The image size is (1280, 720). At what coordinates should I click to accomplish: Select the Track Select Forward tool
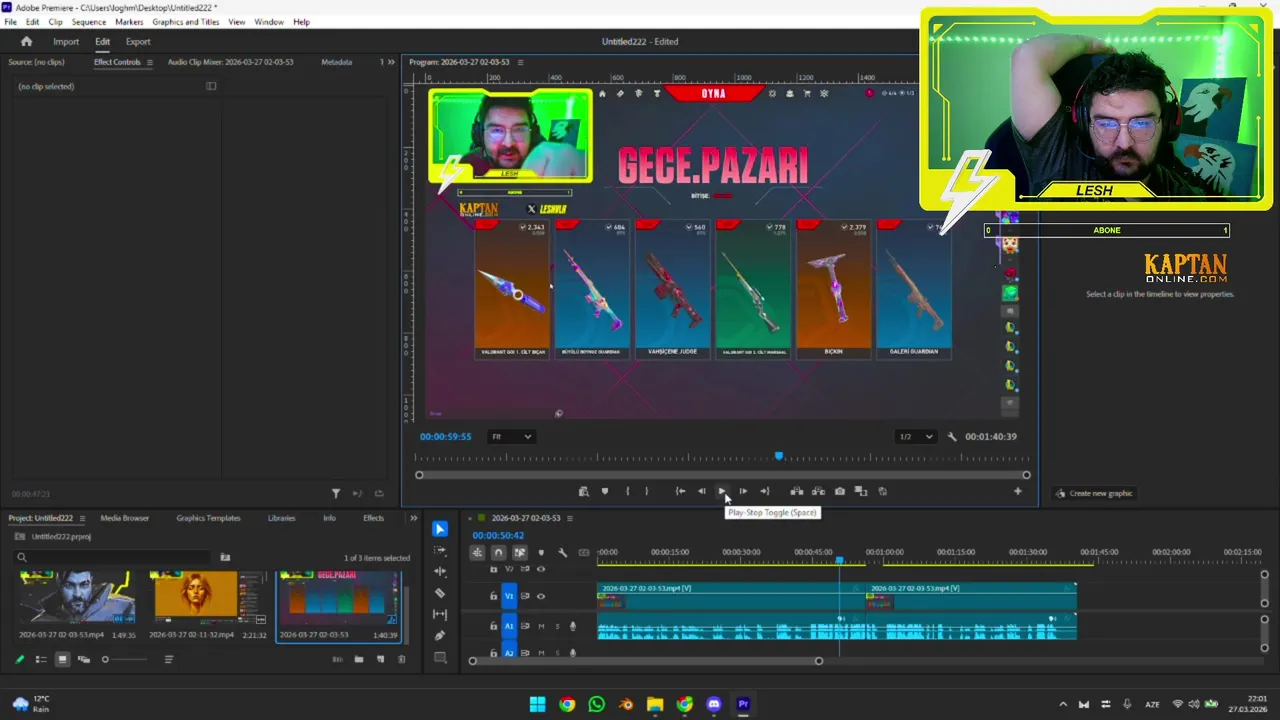point(440,551)
